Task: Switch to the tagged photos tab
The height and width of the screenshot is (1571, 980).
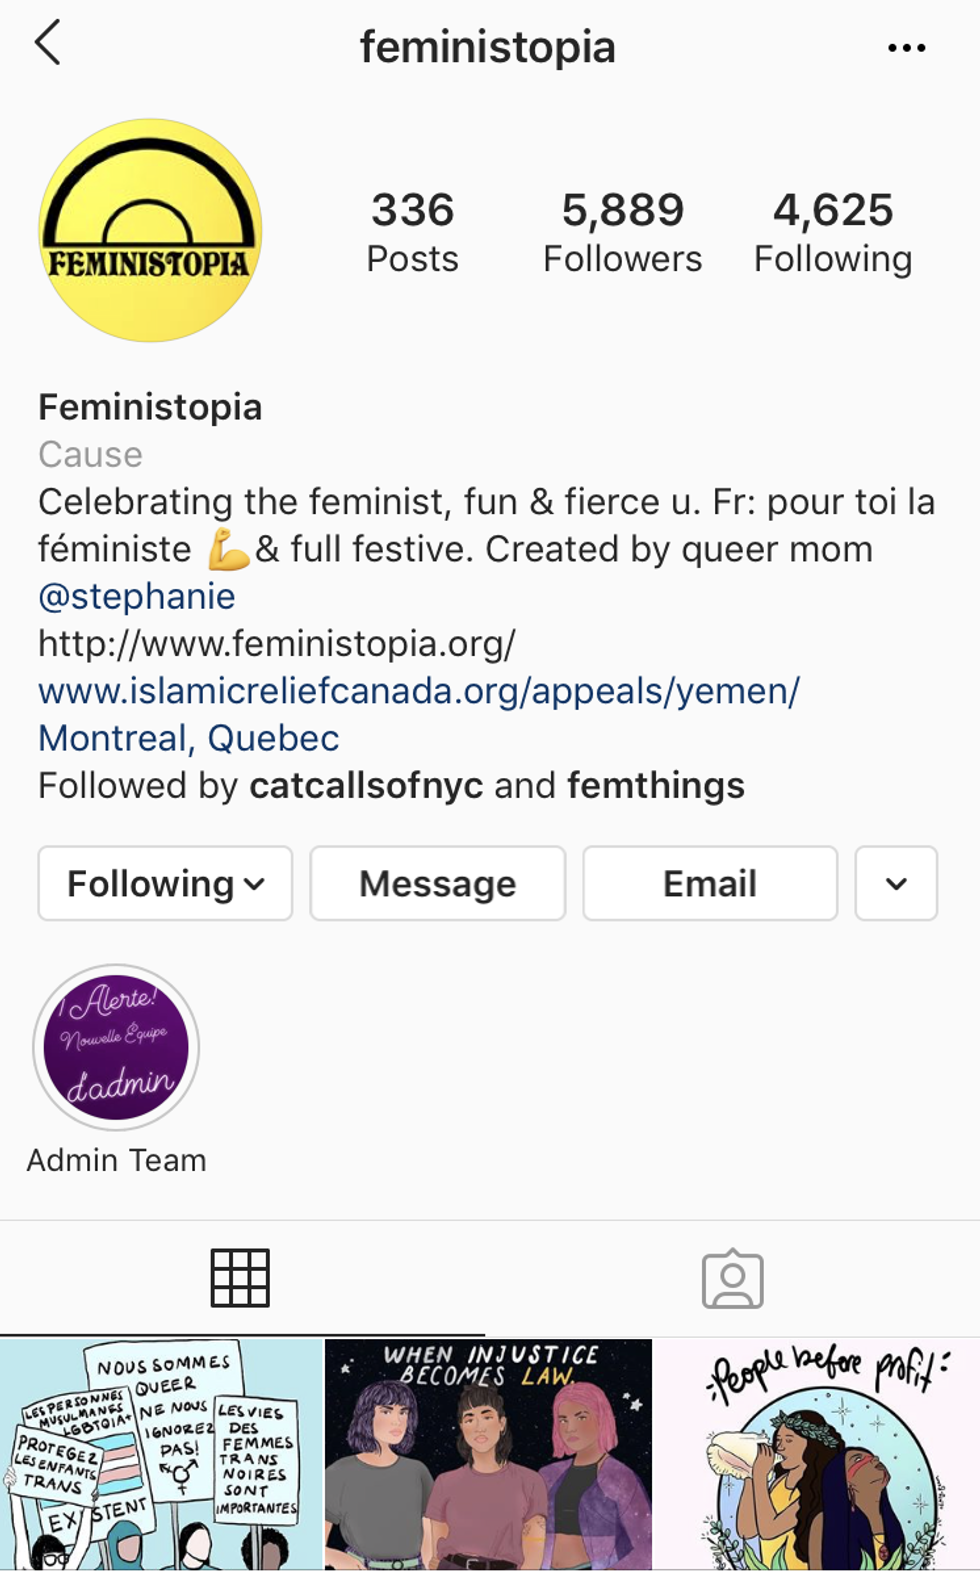Action: tap(732, 1279)
